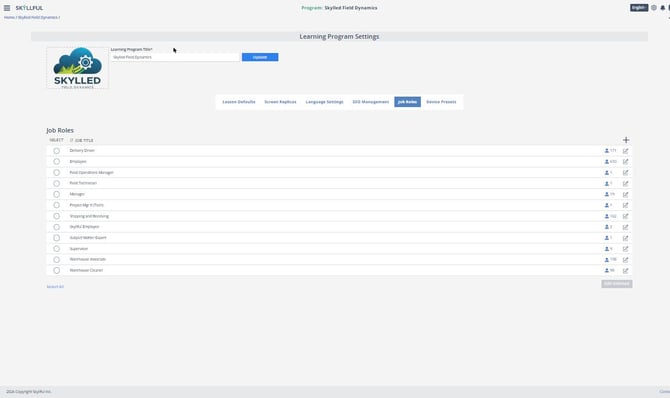The image size is (670, 398).
Task: Click the Skyllful logo at top left
Action: pos(29,8)
